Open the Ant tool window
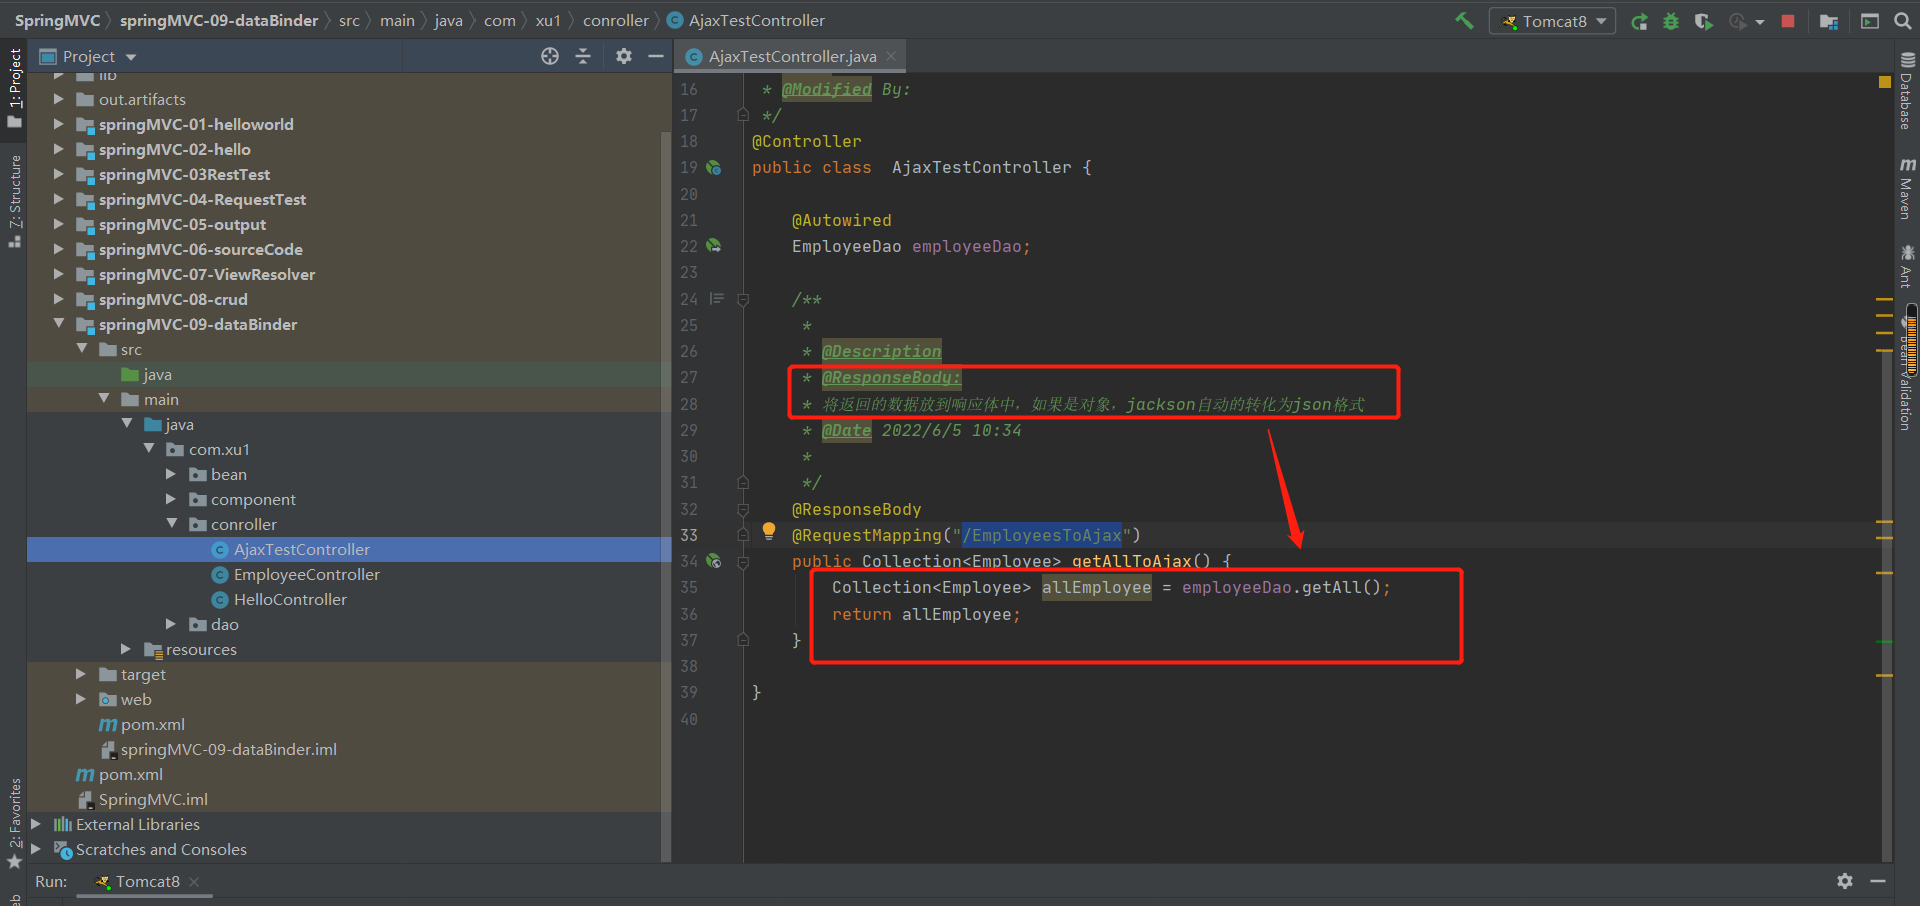1920x906 pixels. click(x=1907, y=266)
